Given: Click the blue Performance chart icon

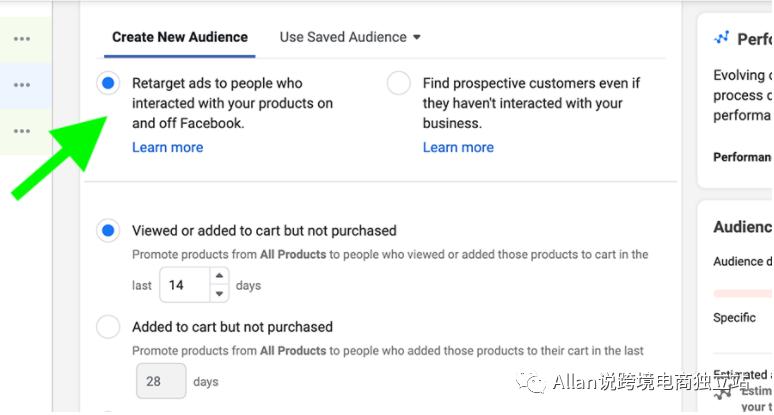Looking at the screenshot, I should click(x=722, y=38).
